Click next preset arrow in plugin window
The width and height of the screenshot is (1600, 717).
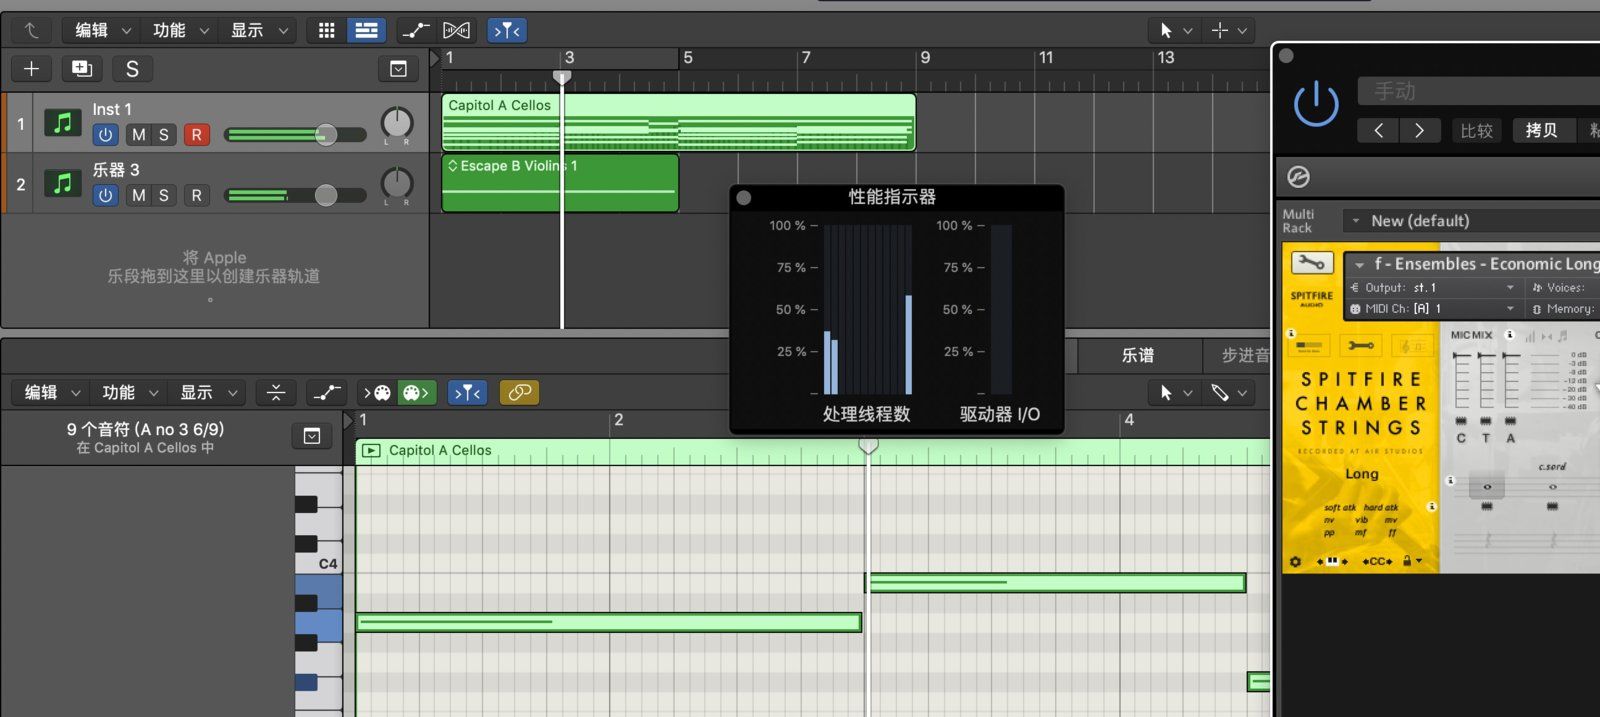point(1420,130)
